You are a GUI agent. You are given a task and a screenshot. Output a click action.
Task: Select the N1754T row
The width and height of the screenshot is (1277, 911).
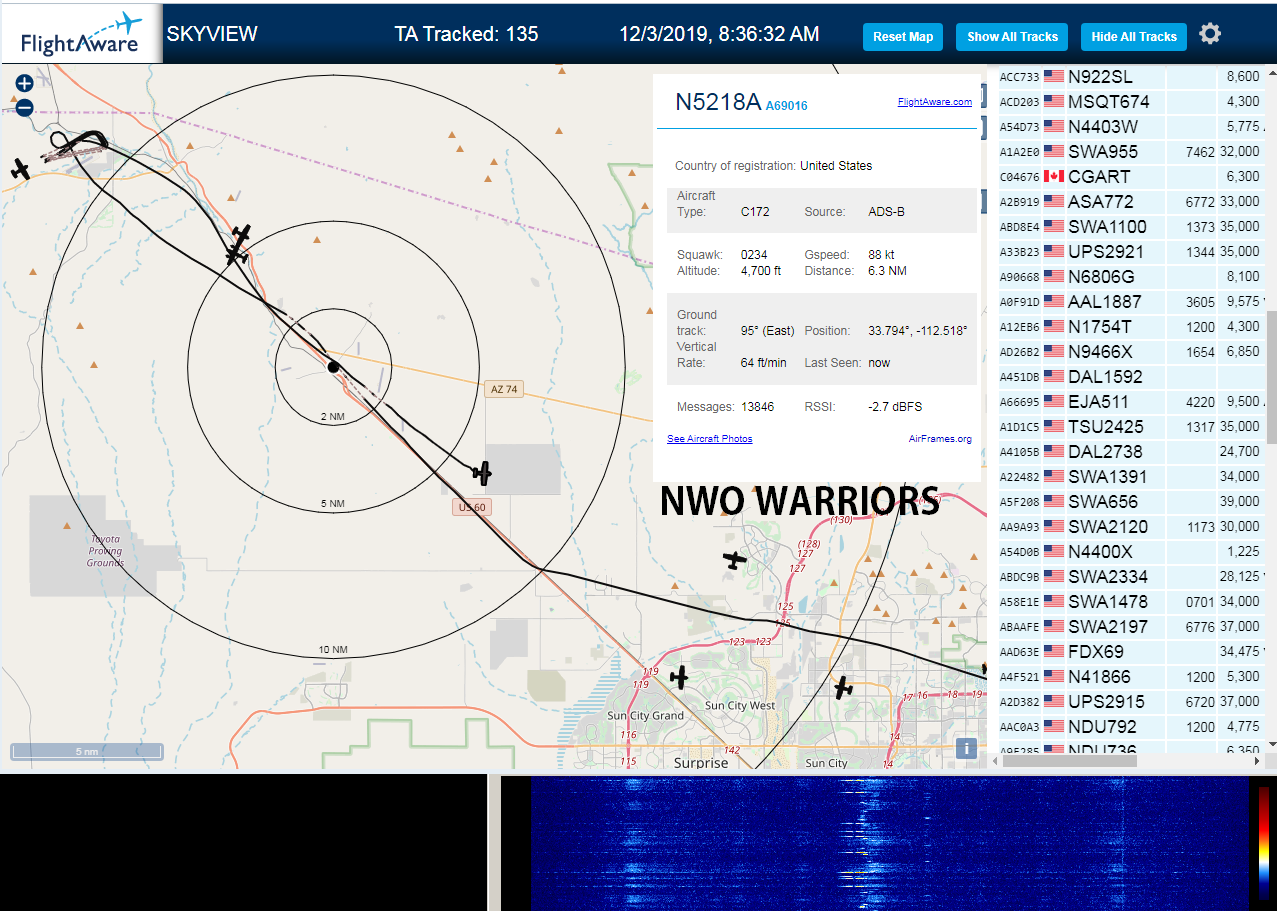pos(1132,327)
